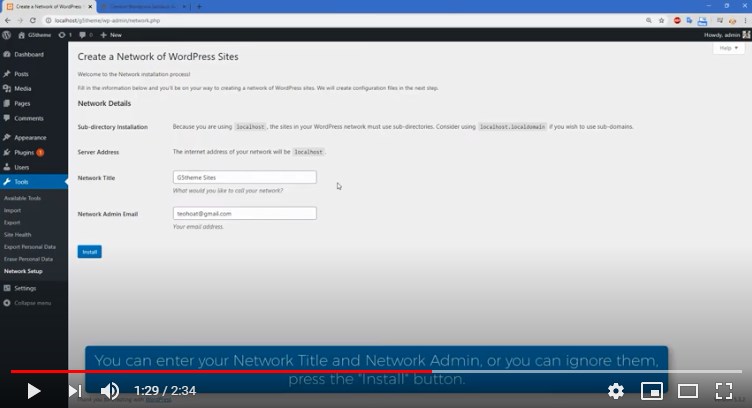Open video settings gear

[x=616, y=391]
